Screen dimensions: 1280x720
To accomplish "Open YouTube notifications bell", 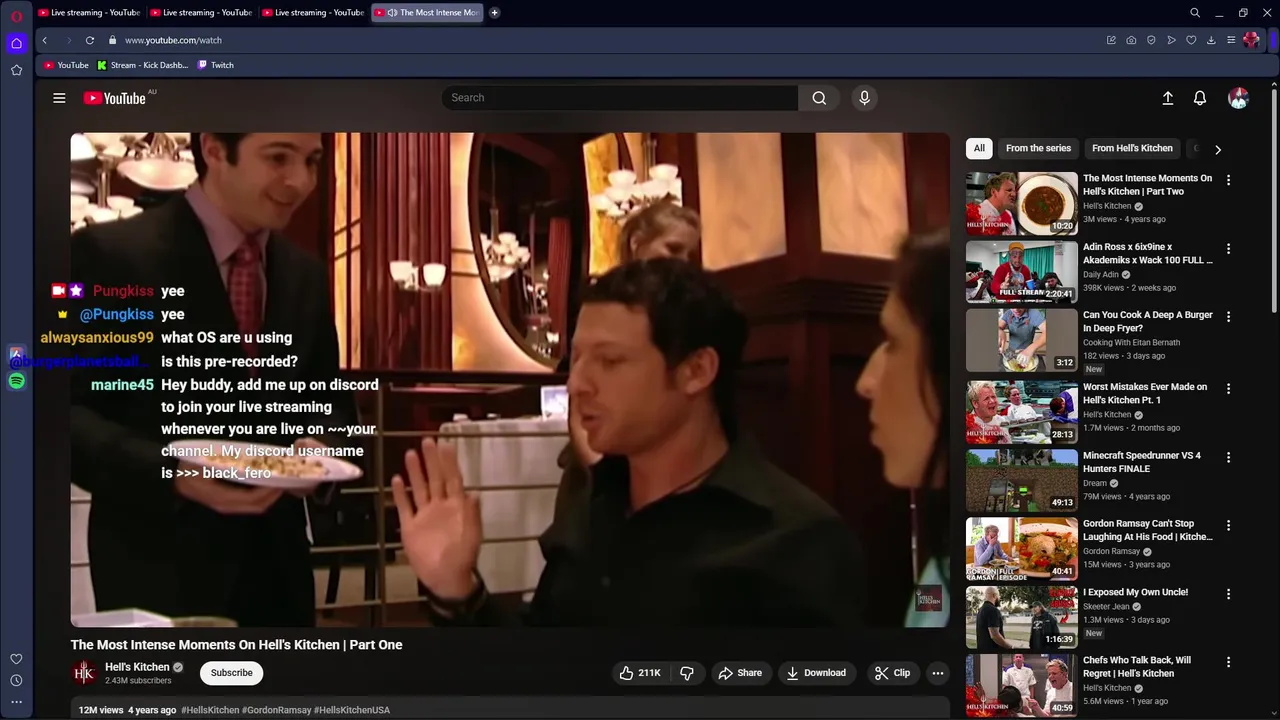I will pos(1200,98).
